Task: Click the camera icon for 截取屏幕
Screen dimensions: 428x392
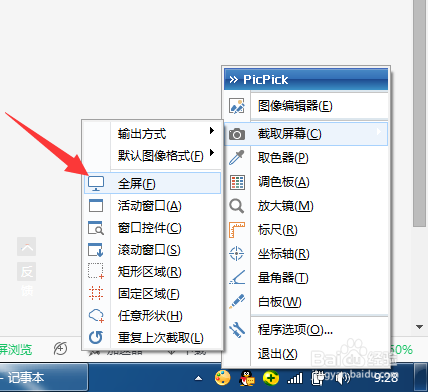Action: (237, 134)
